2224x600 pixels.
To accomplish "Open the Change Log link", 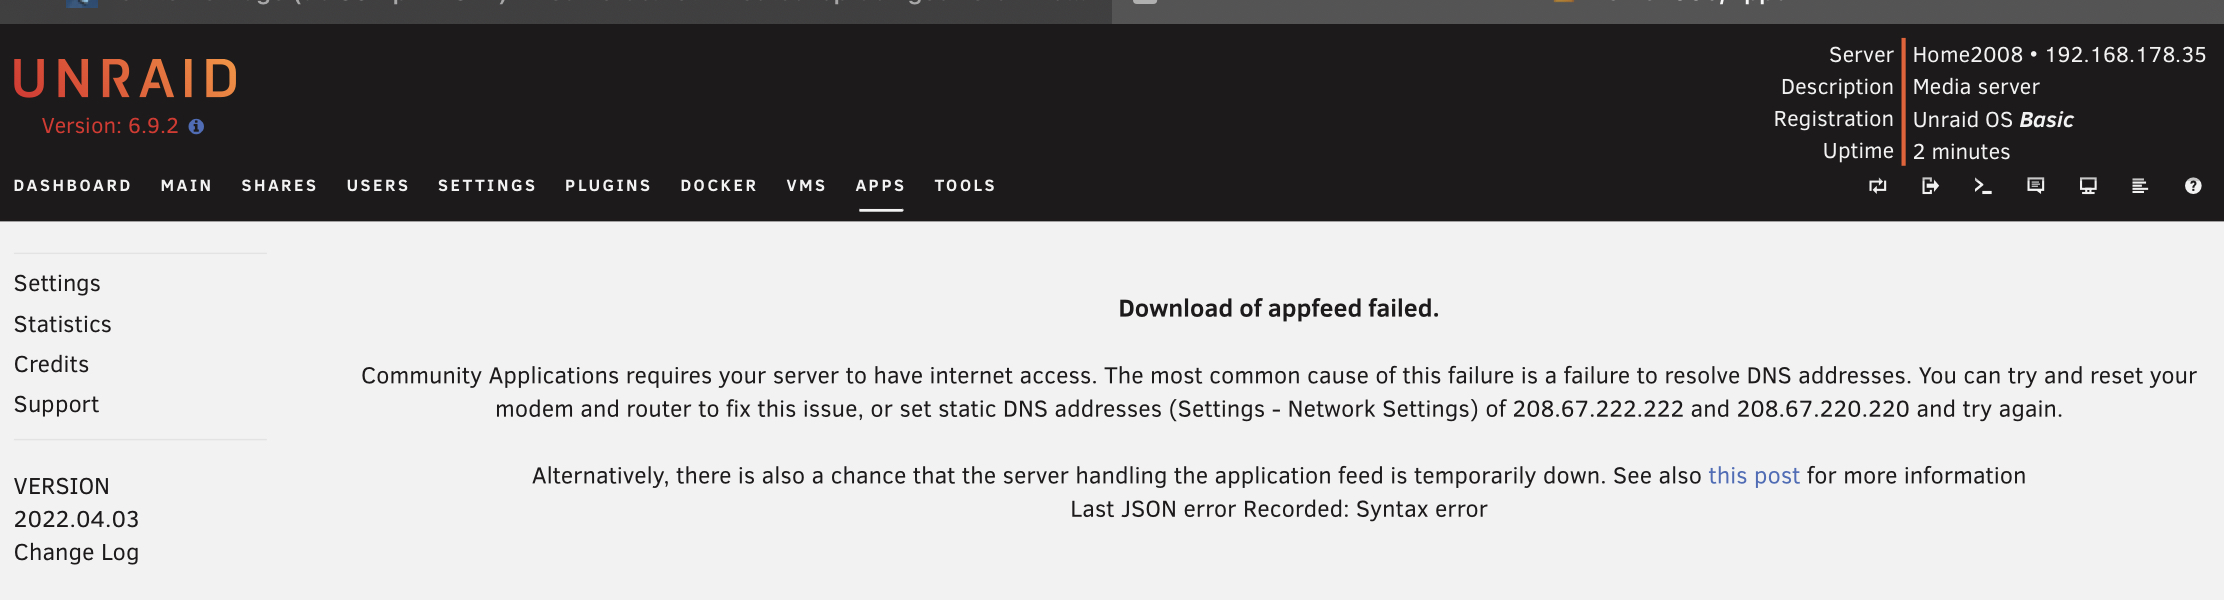I will point(76,552).
